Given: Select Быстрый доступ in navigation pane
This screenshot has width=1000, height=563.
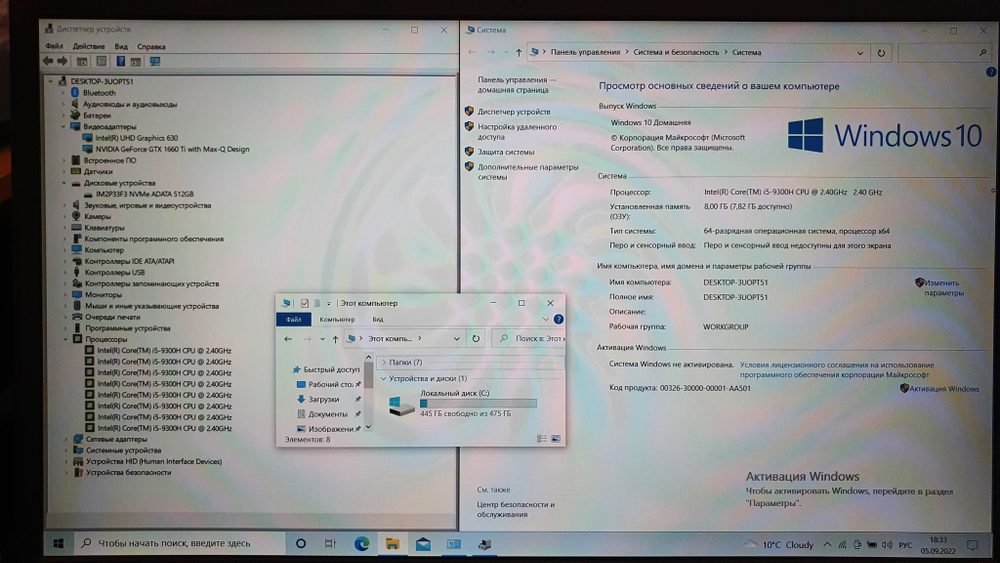Looking at the screenshot, I should point(331,370).
